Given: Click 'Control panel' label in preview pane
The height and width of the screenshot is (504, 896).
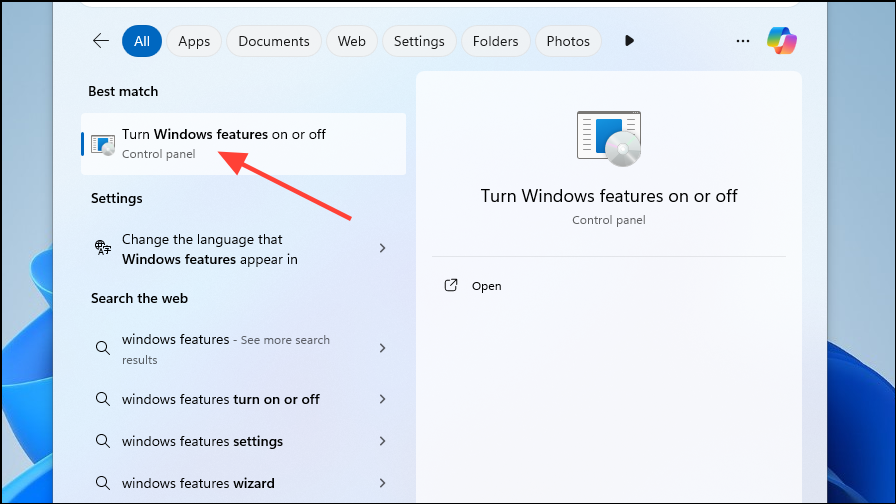Looking at the screenshot, I should [609, 220].
